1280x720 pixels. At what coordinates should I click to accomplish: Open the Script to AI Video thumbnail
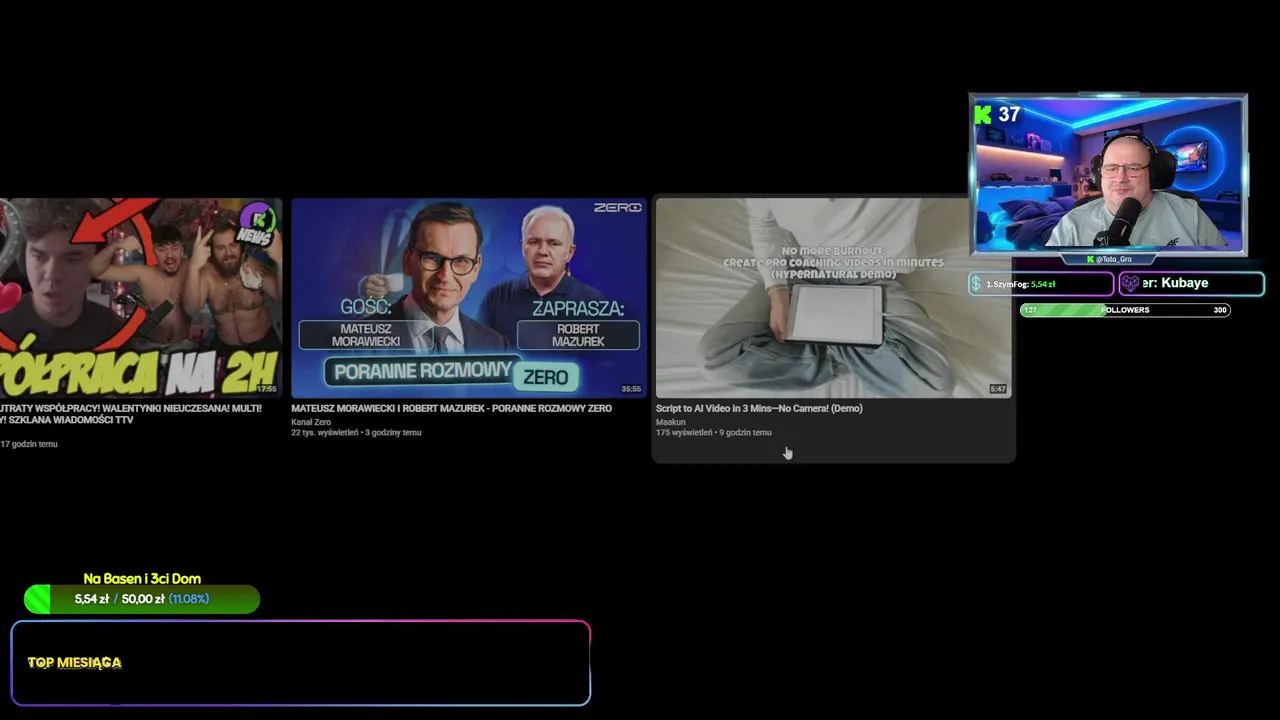click(x=833, y=297)
